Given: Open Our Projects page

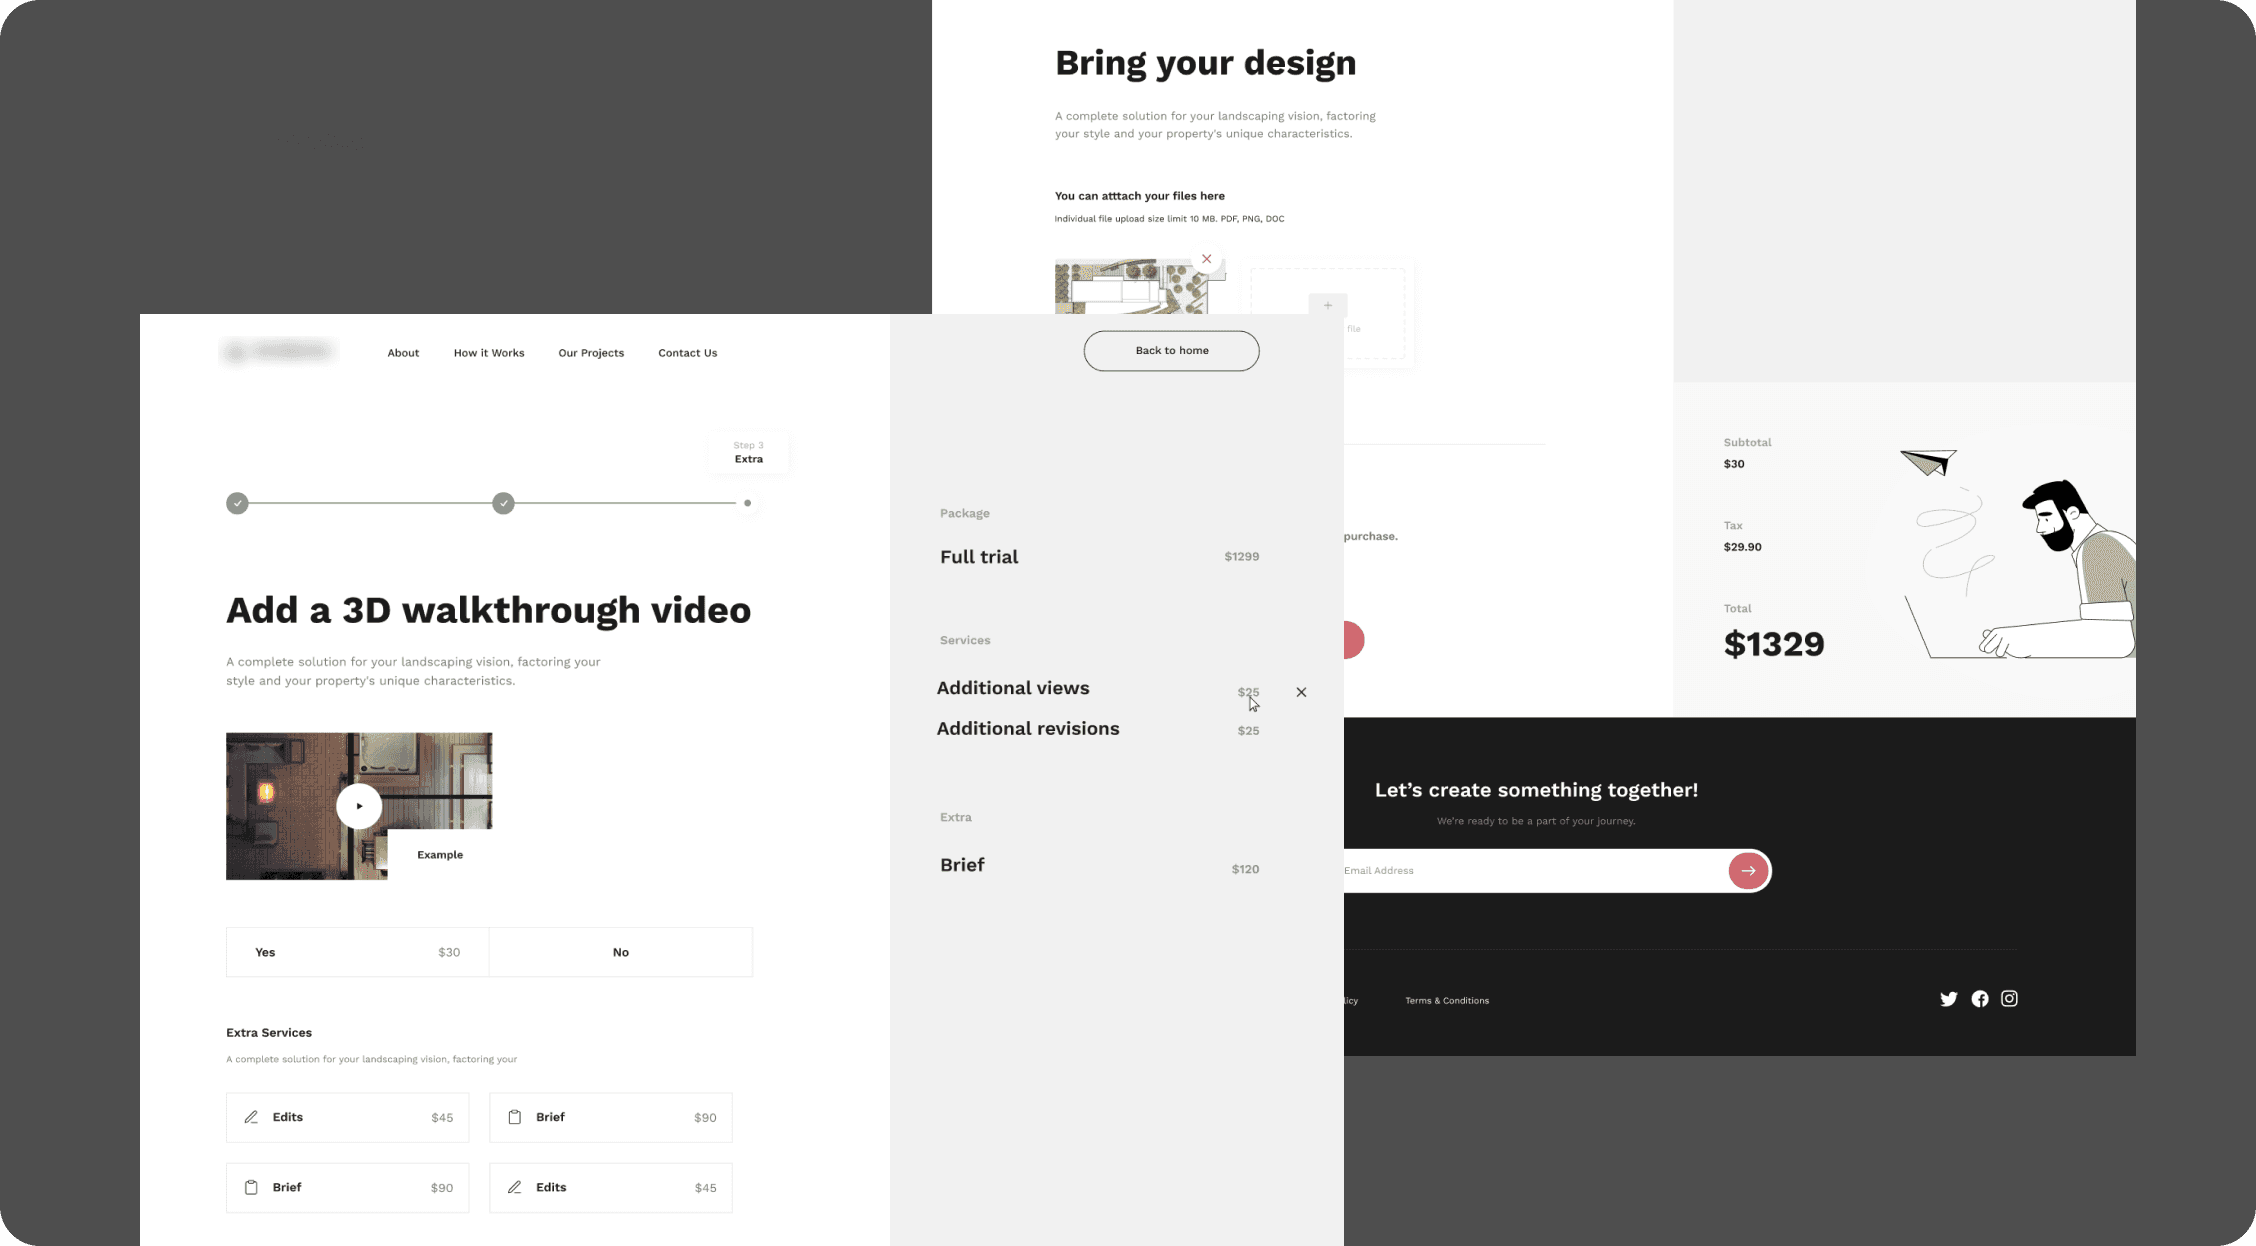Looking at the screenshot, I should (x=591, y=353).
